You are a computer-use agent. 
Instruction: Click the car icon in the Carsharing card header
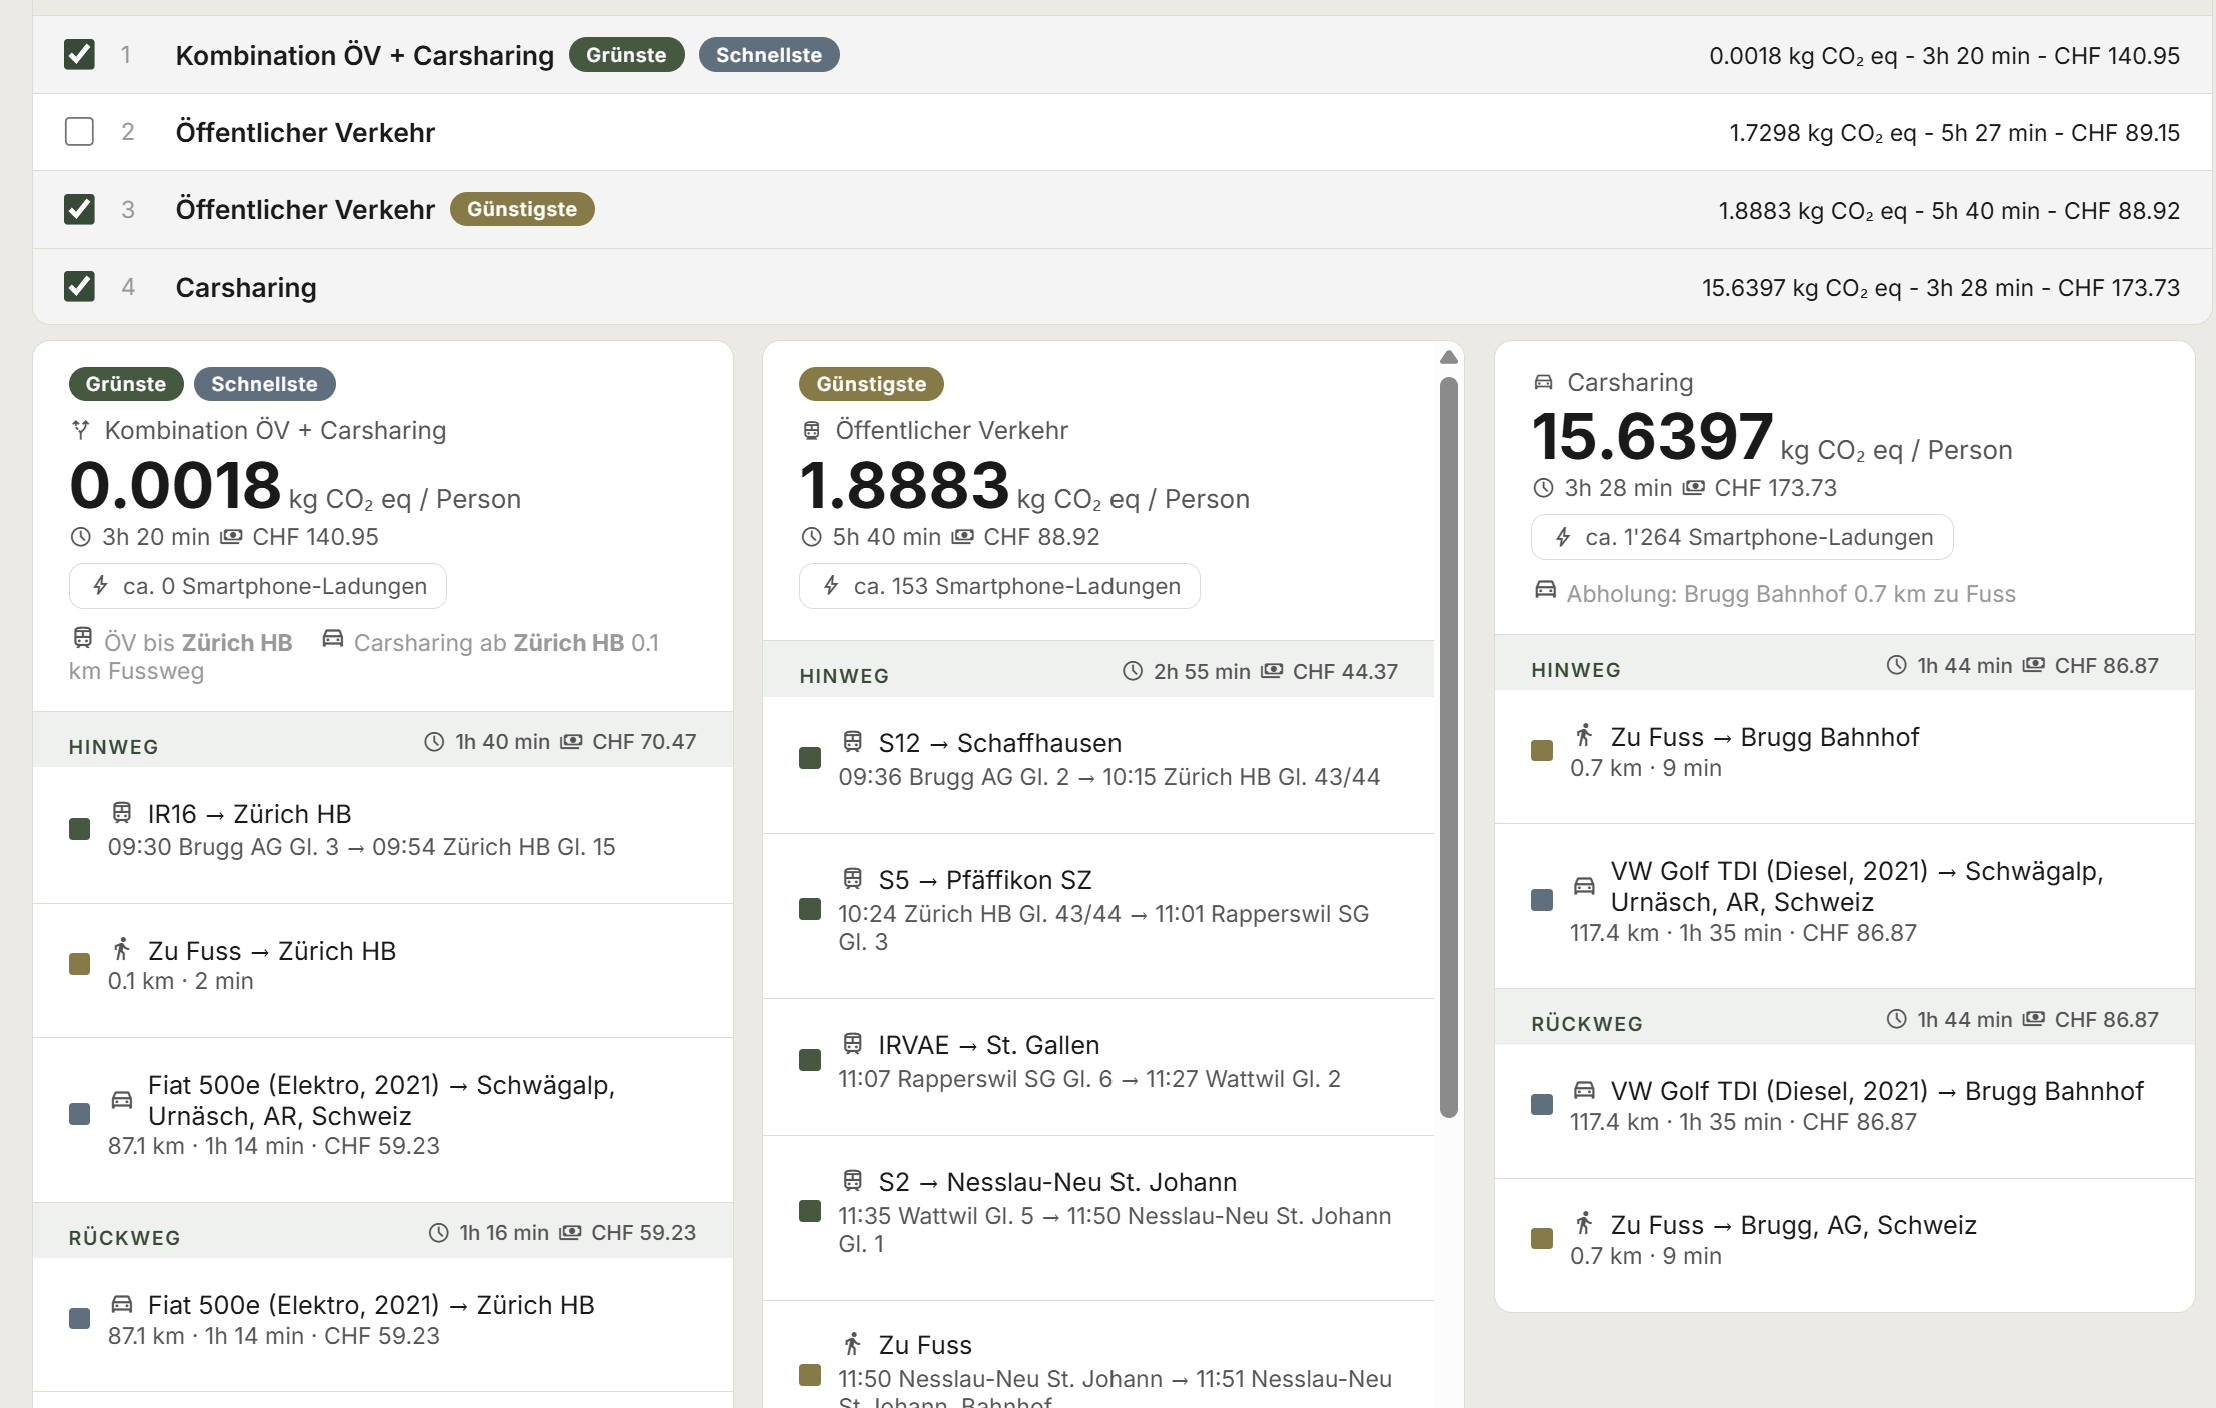pyautogui.click(x=1544, y=382)
